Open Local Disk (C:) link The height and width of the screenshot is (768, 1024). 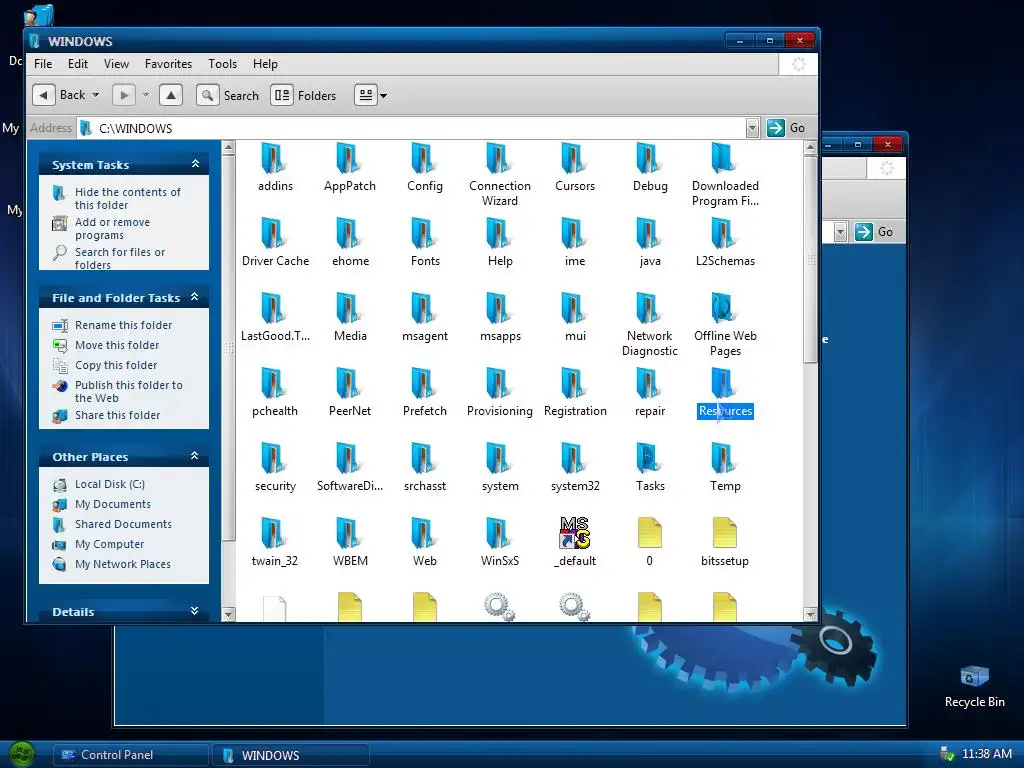click(110, 485)
